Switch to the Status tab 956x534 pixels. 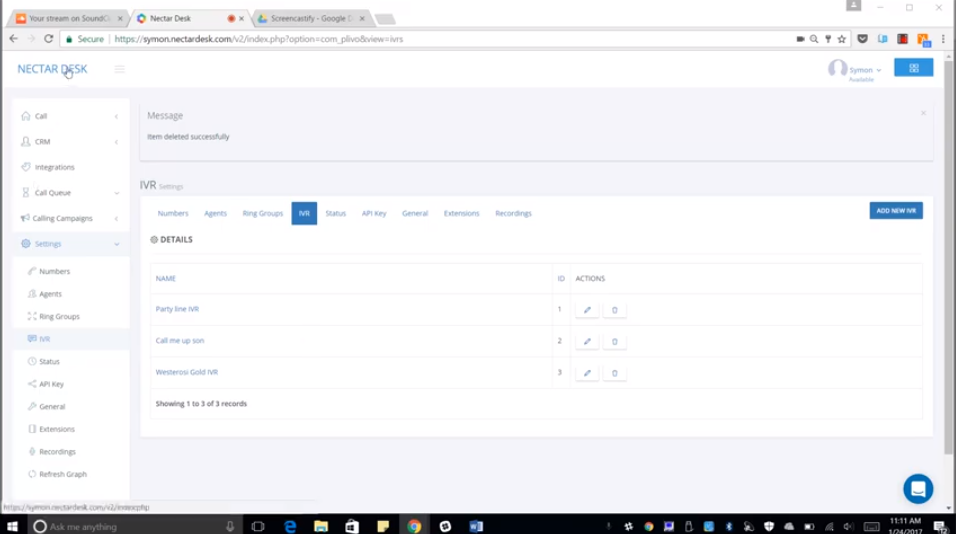pos(335,213)
